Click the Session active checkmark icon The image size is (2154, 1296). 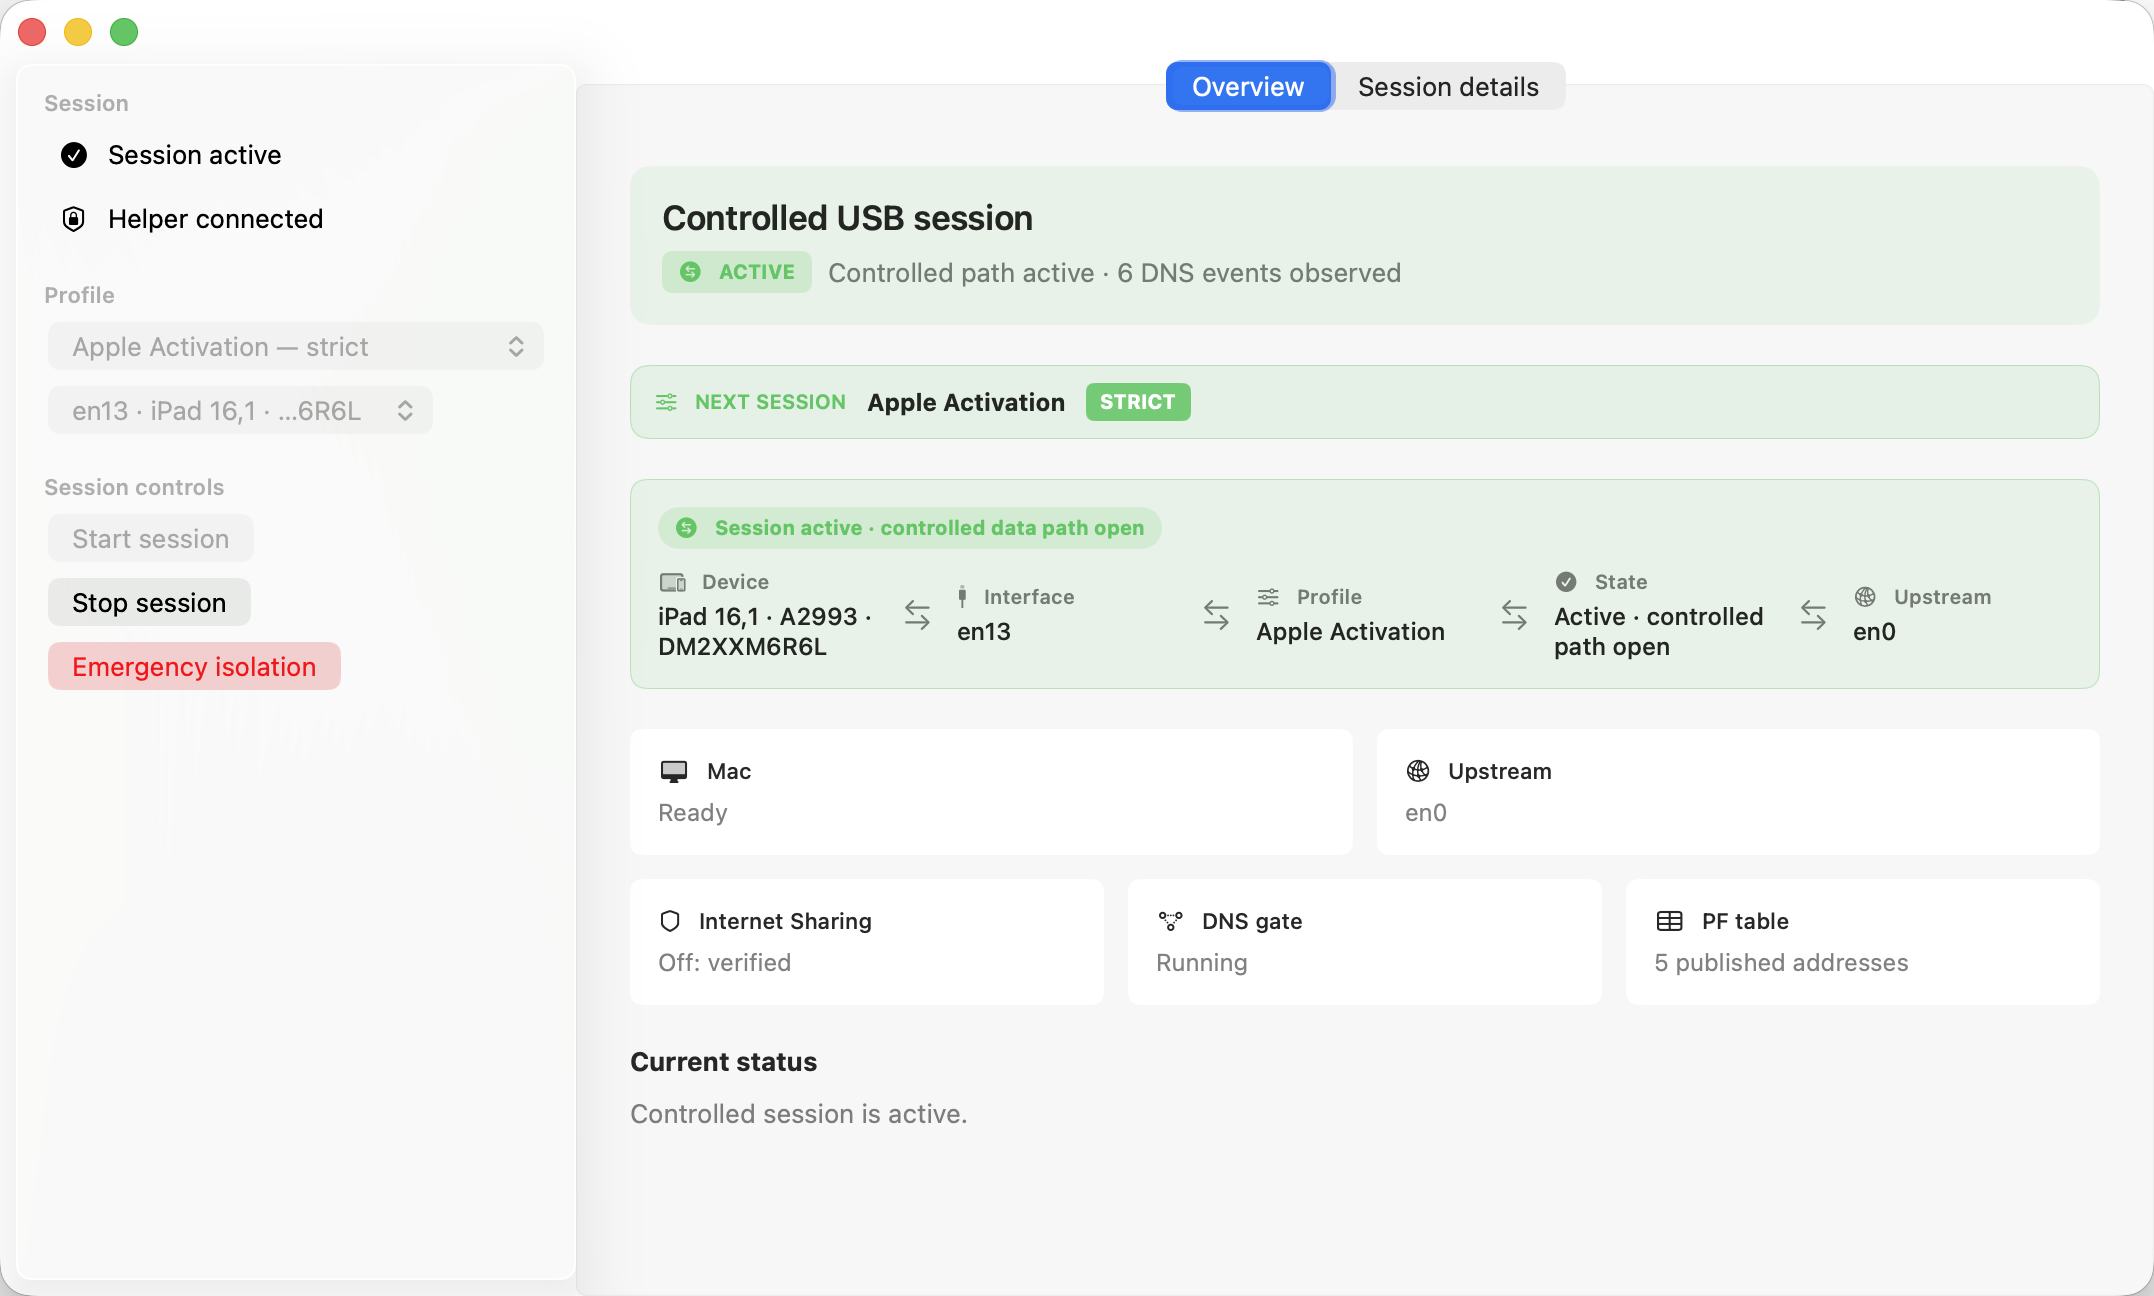point(74,155)
